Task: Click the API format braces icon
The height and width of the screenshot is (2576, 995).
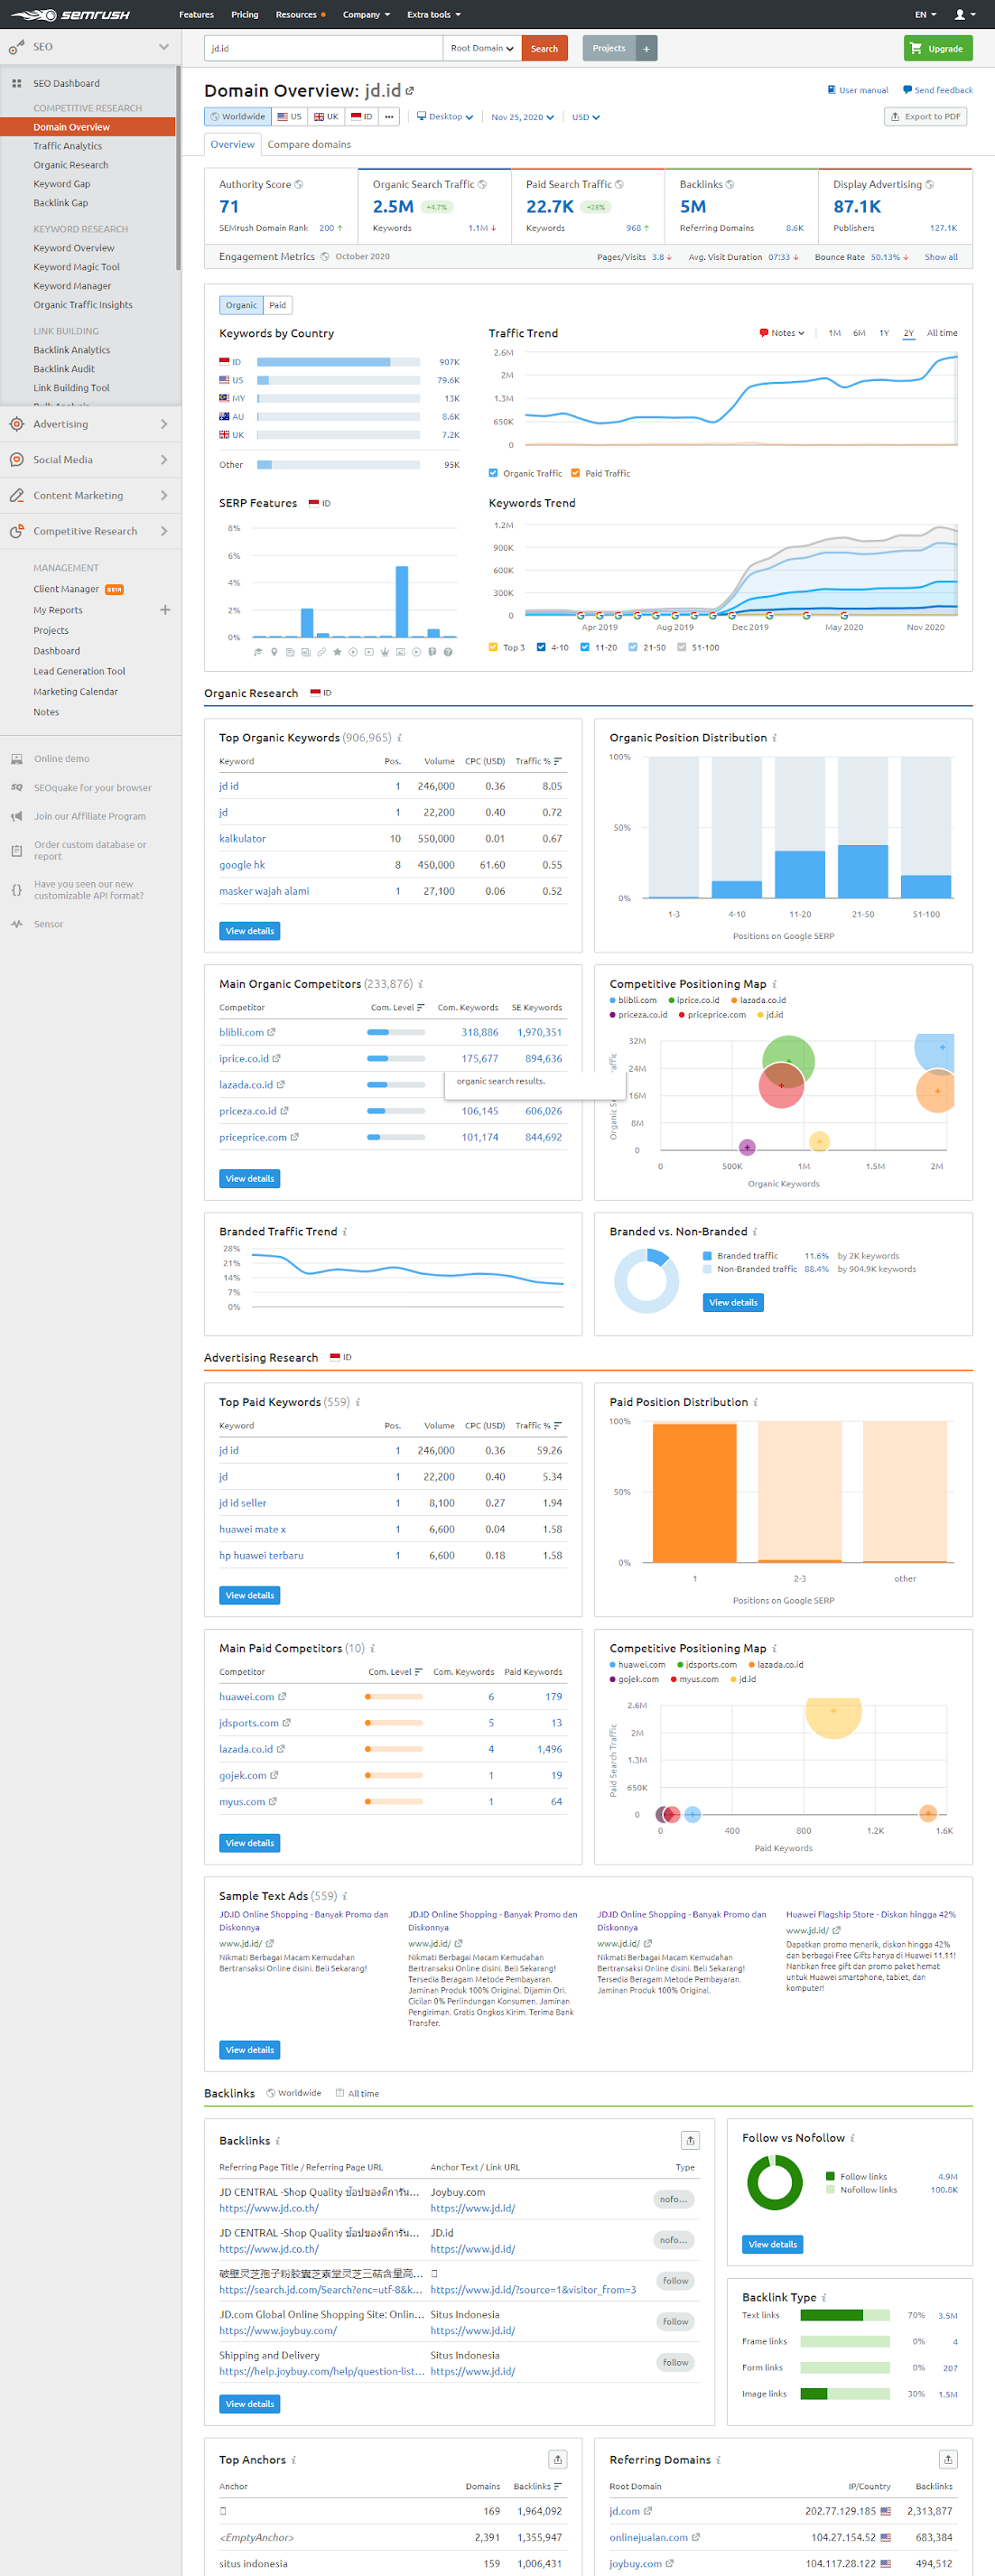Action: 16,890
